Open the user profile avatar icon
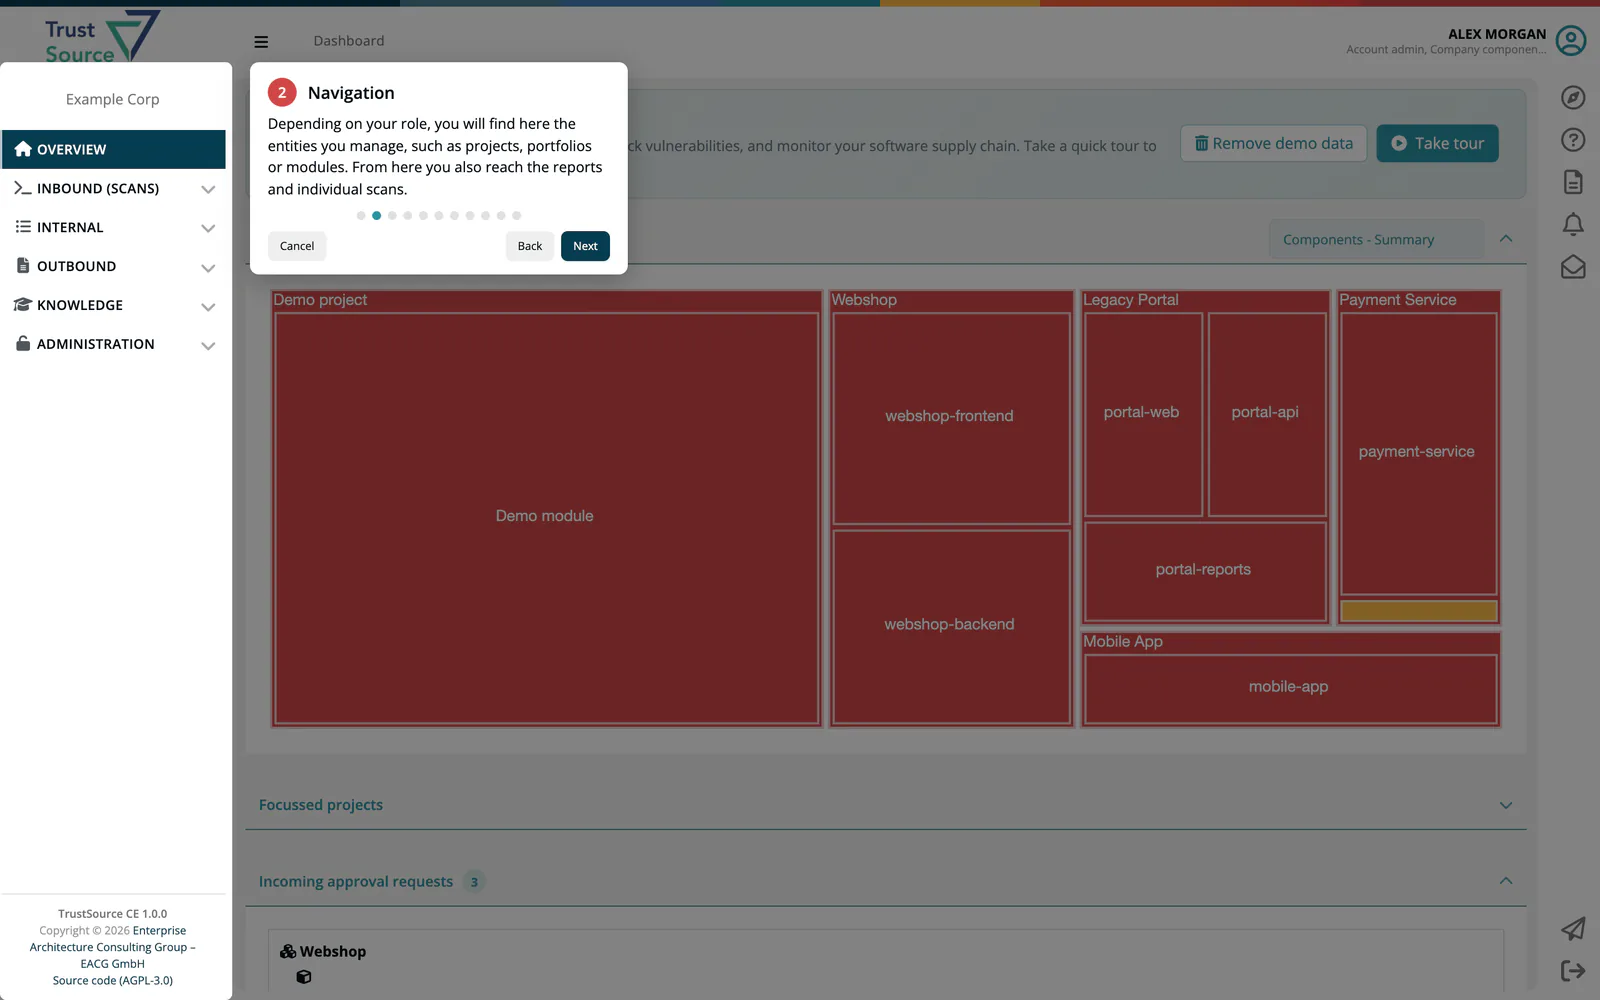 (1571, 41)
